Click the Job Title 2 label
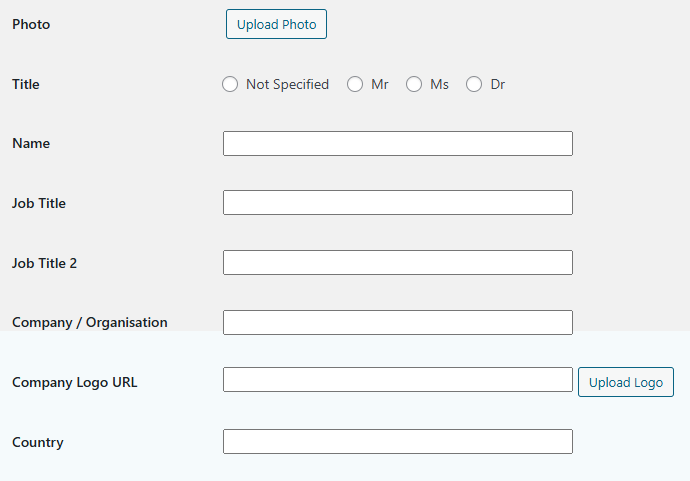 tap(45, 264)
